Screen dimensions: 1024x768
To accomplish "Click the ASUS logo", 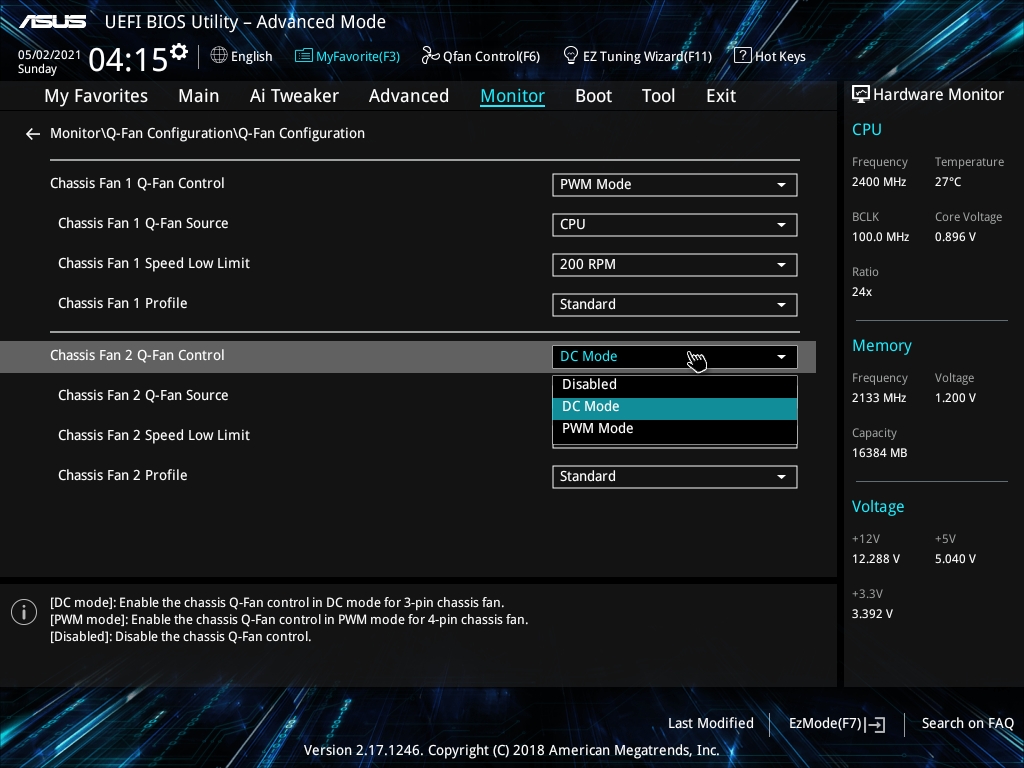I will click(53, 22).
